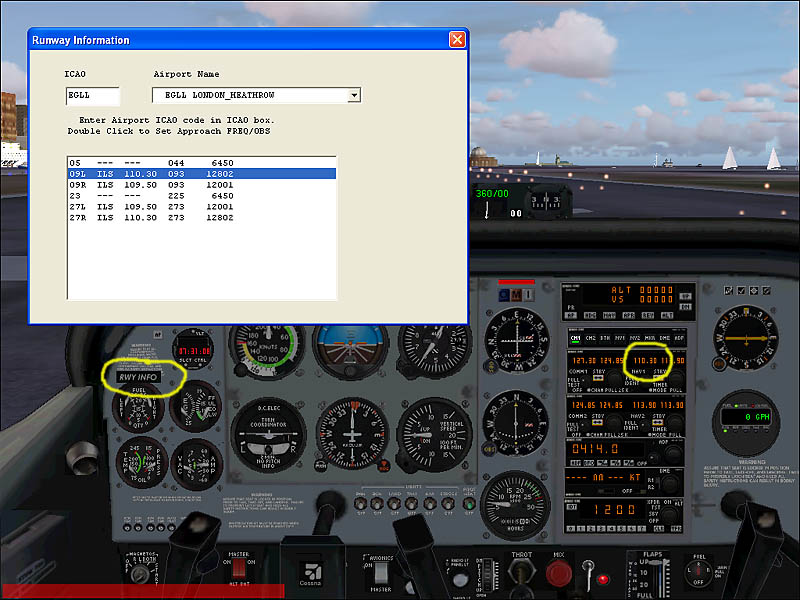Close the Runway Information dialog

click(457, 39)
